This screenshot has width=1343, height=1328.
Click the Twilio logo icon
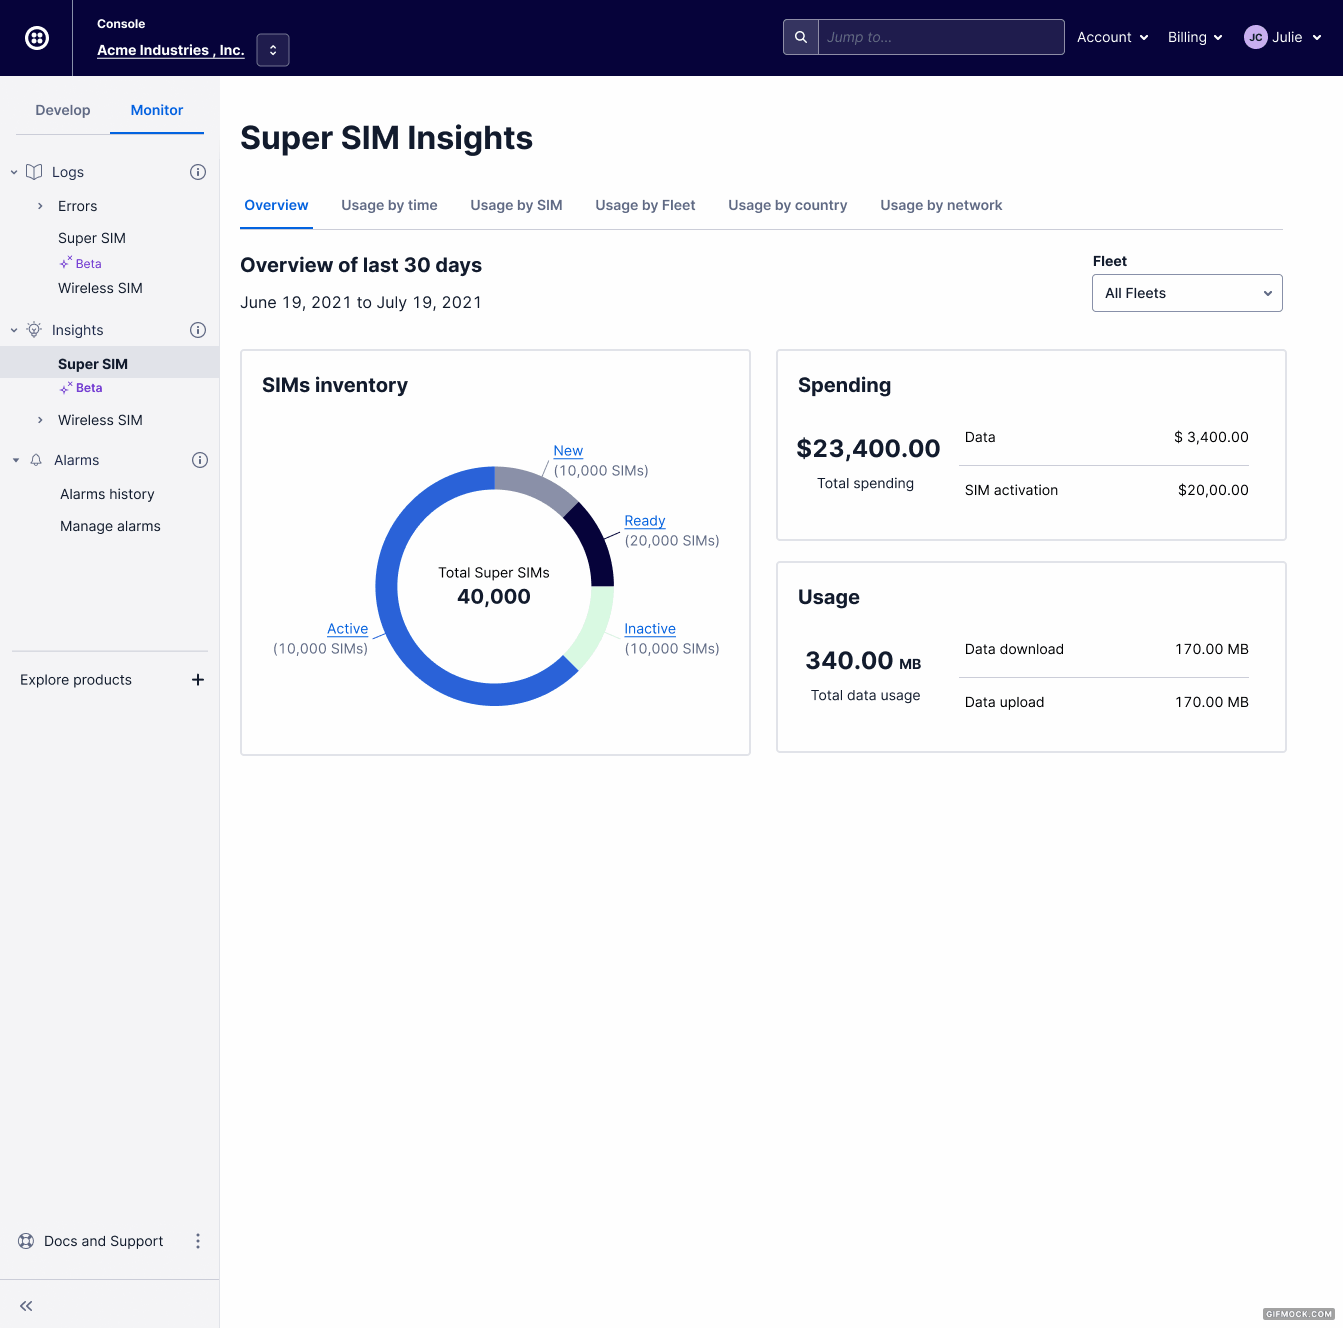[37, 38]
